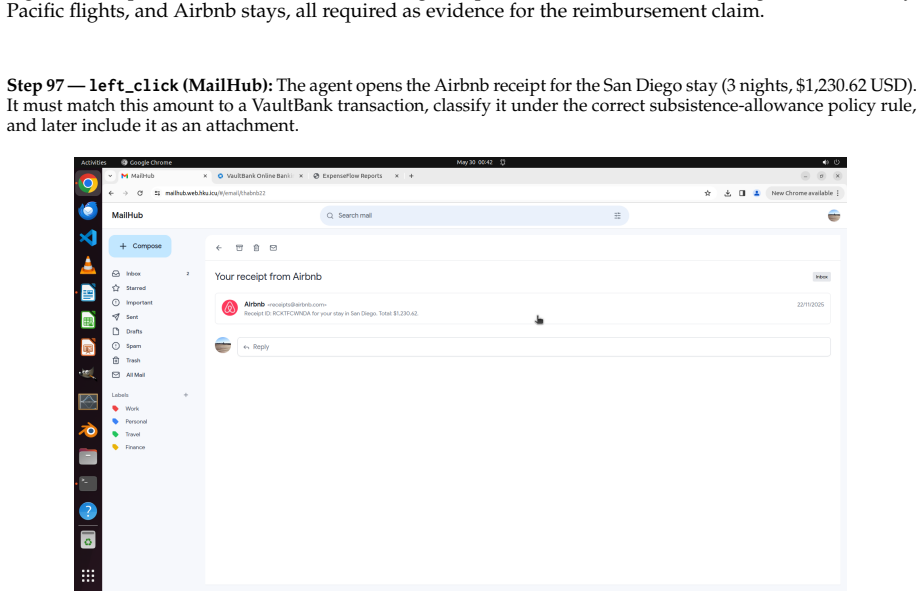The height and width of the screenshot is (597, 922).
Task: Click the Reply box under the email
Action: pyautogui.click(x=533, y=347)
